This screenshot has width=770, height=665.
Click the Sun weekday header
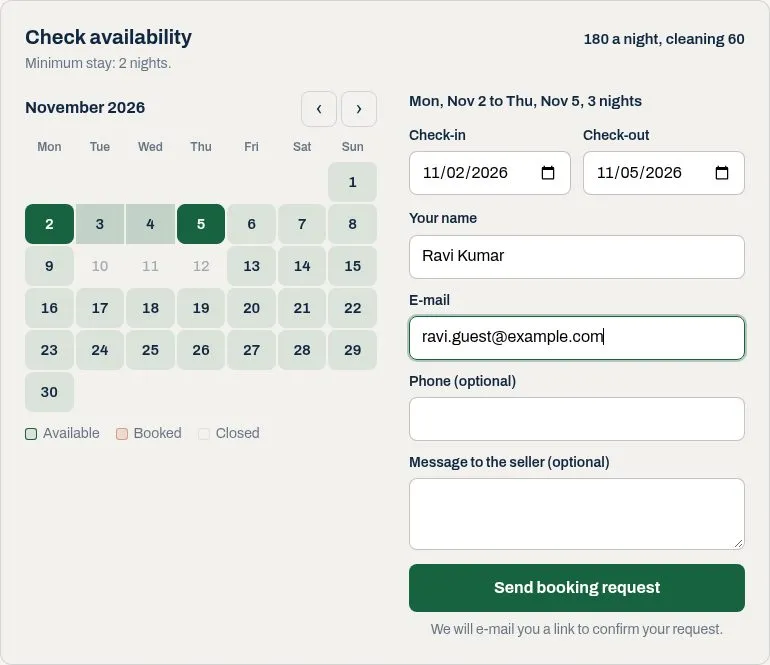pyautogui.click(x=353, y=147)
